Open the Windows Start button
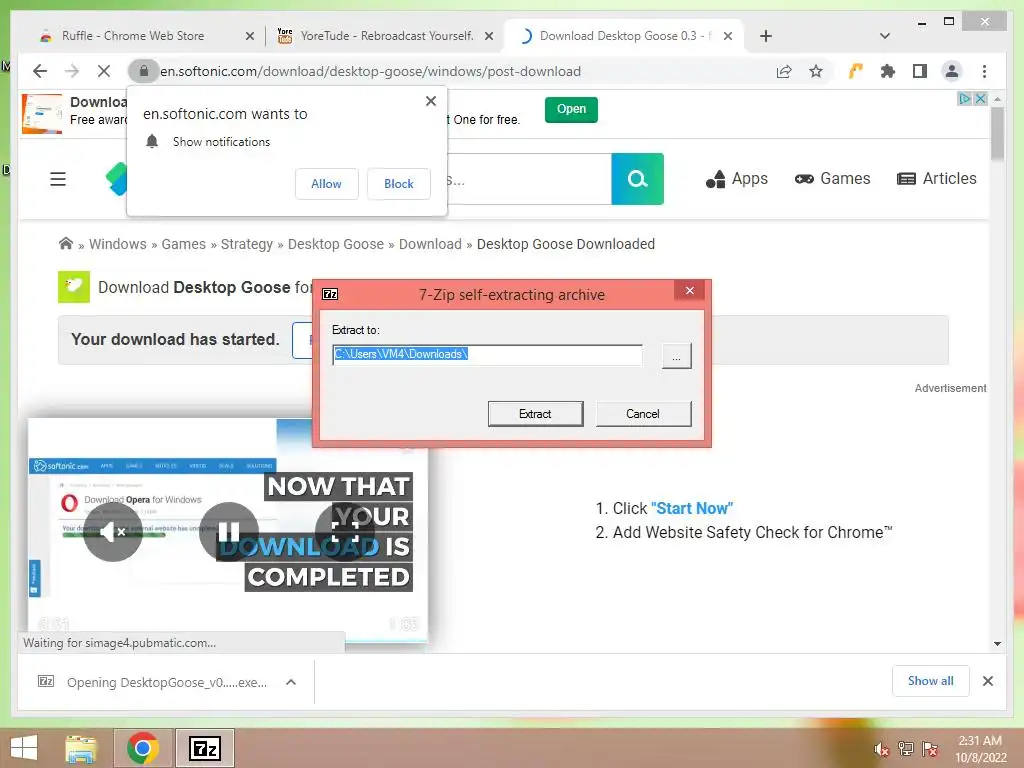The height and width of the screenshot is (768, 1024). click(x=24, y=748)
